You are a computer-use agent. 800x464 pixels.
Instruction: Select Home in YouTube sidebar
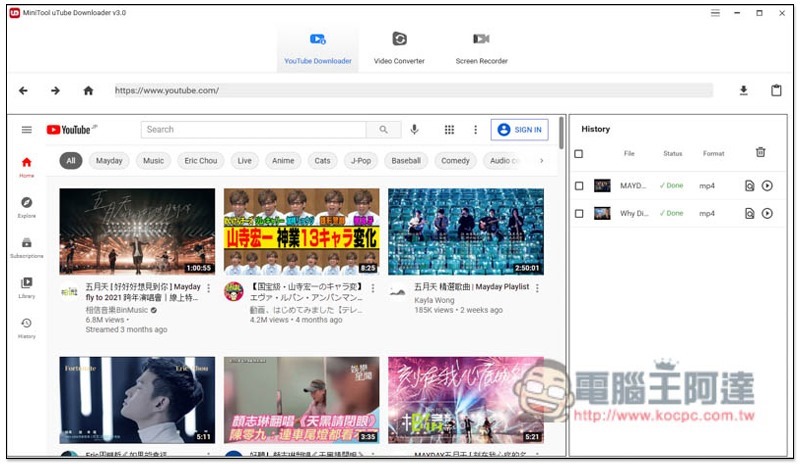(27, 167)
